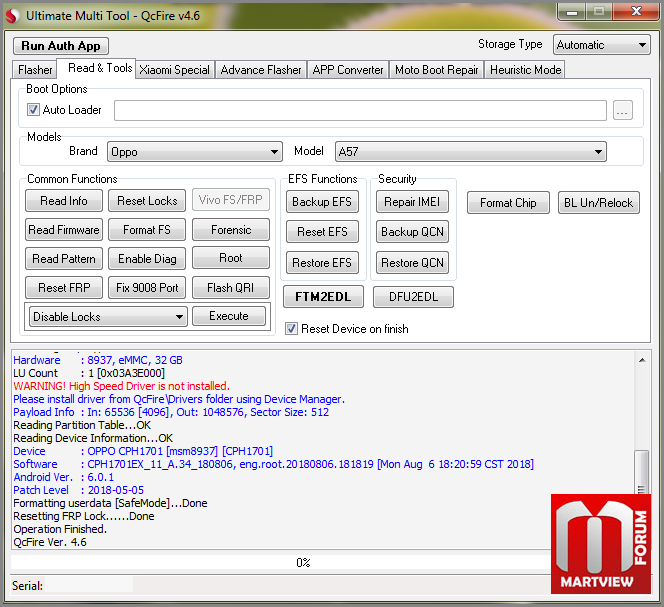The image size is (664, 607).
Task: Click the Run Auth App button
Action: (61, 46)
